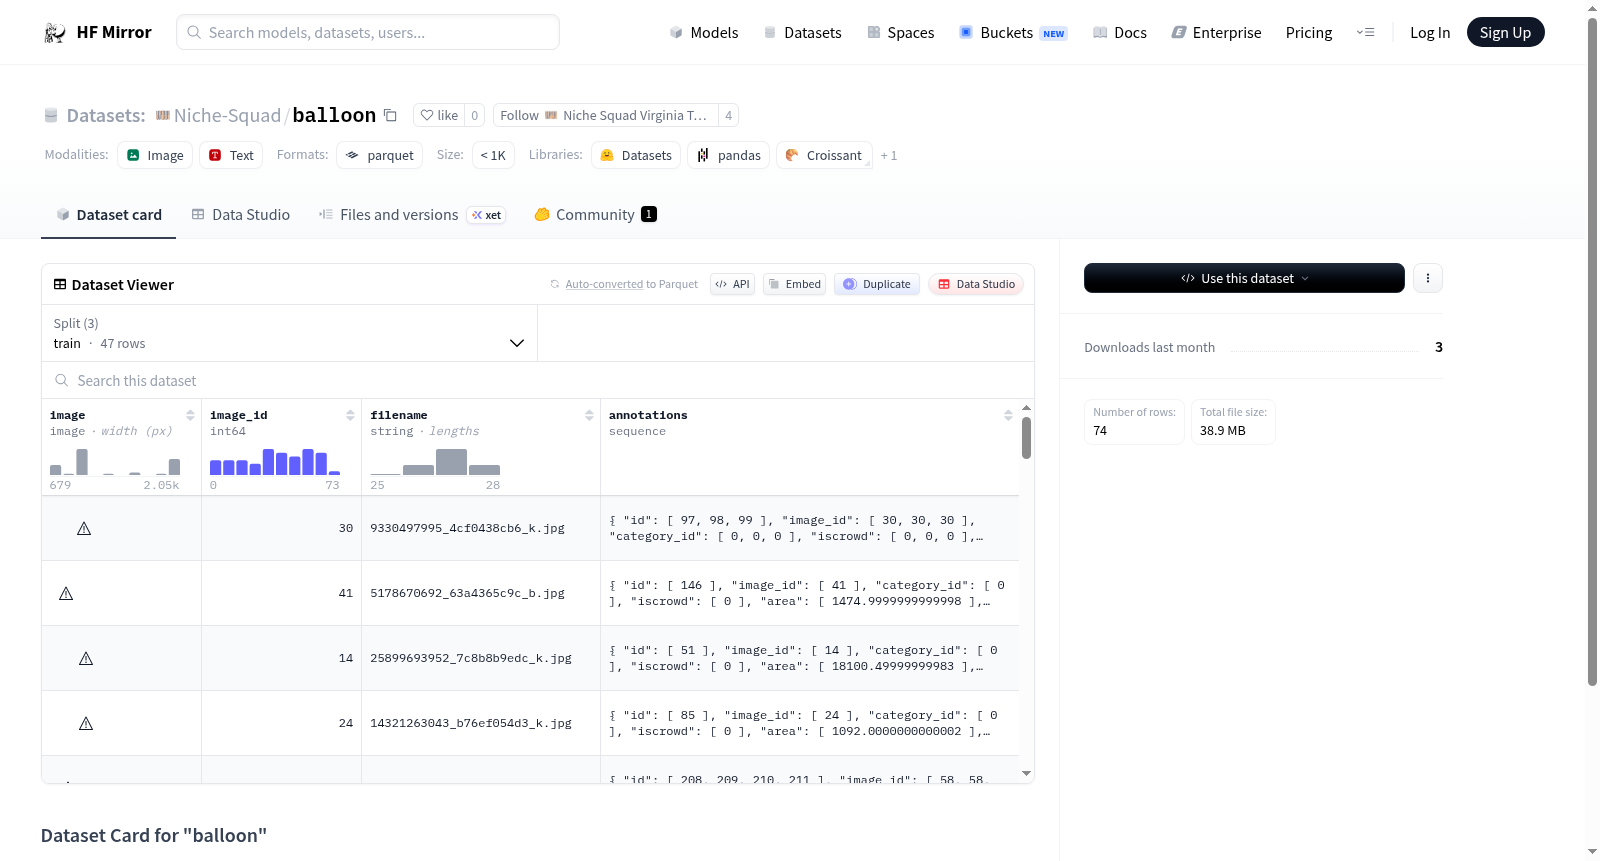Like the balloon dataset

439,115
